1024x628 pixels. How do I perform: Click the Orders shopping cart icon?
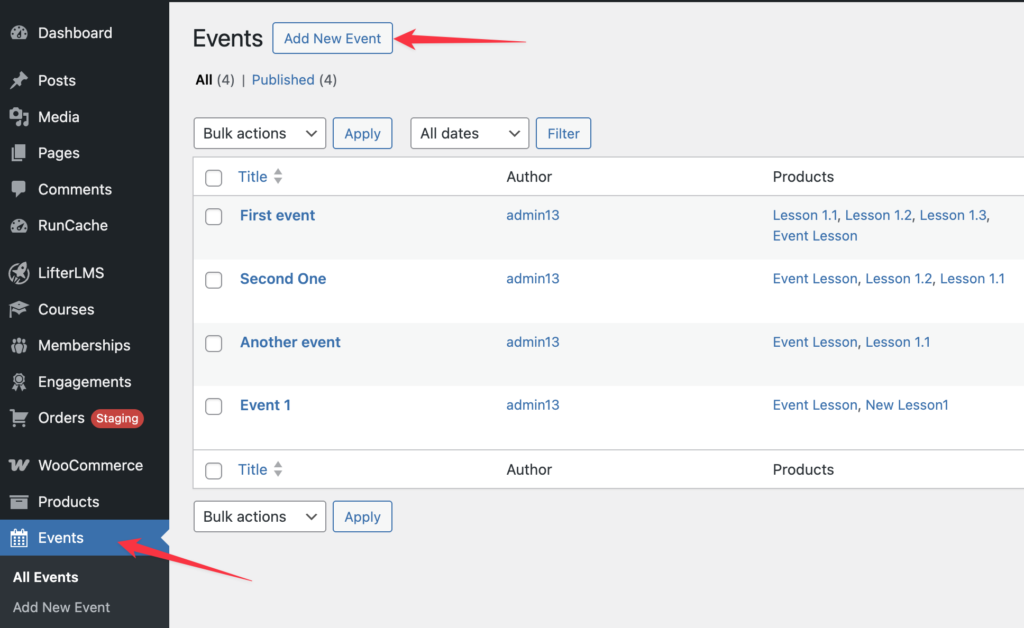click(x=19, y=418)
